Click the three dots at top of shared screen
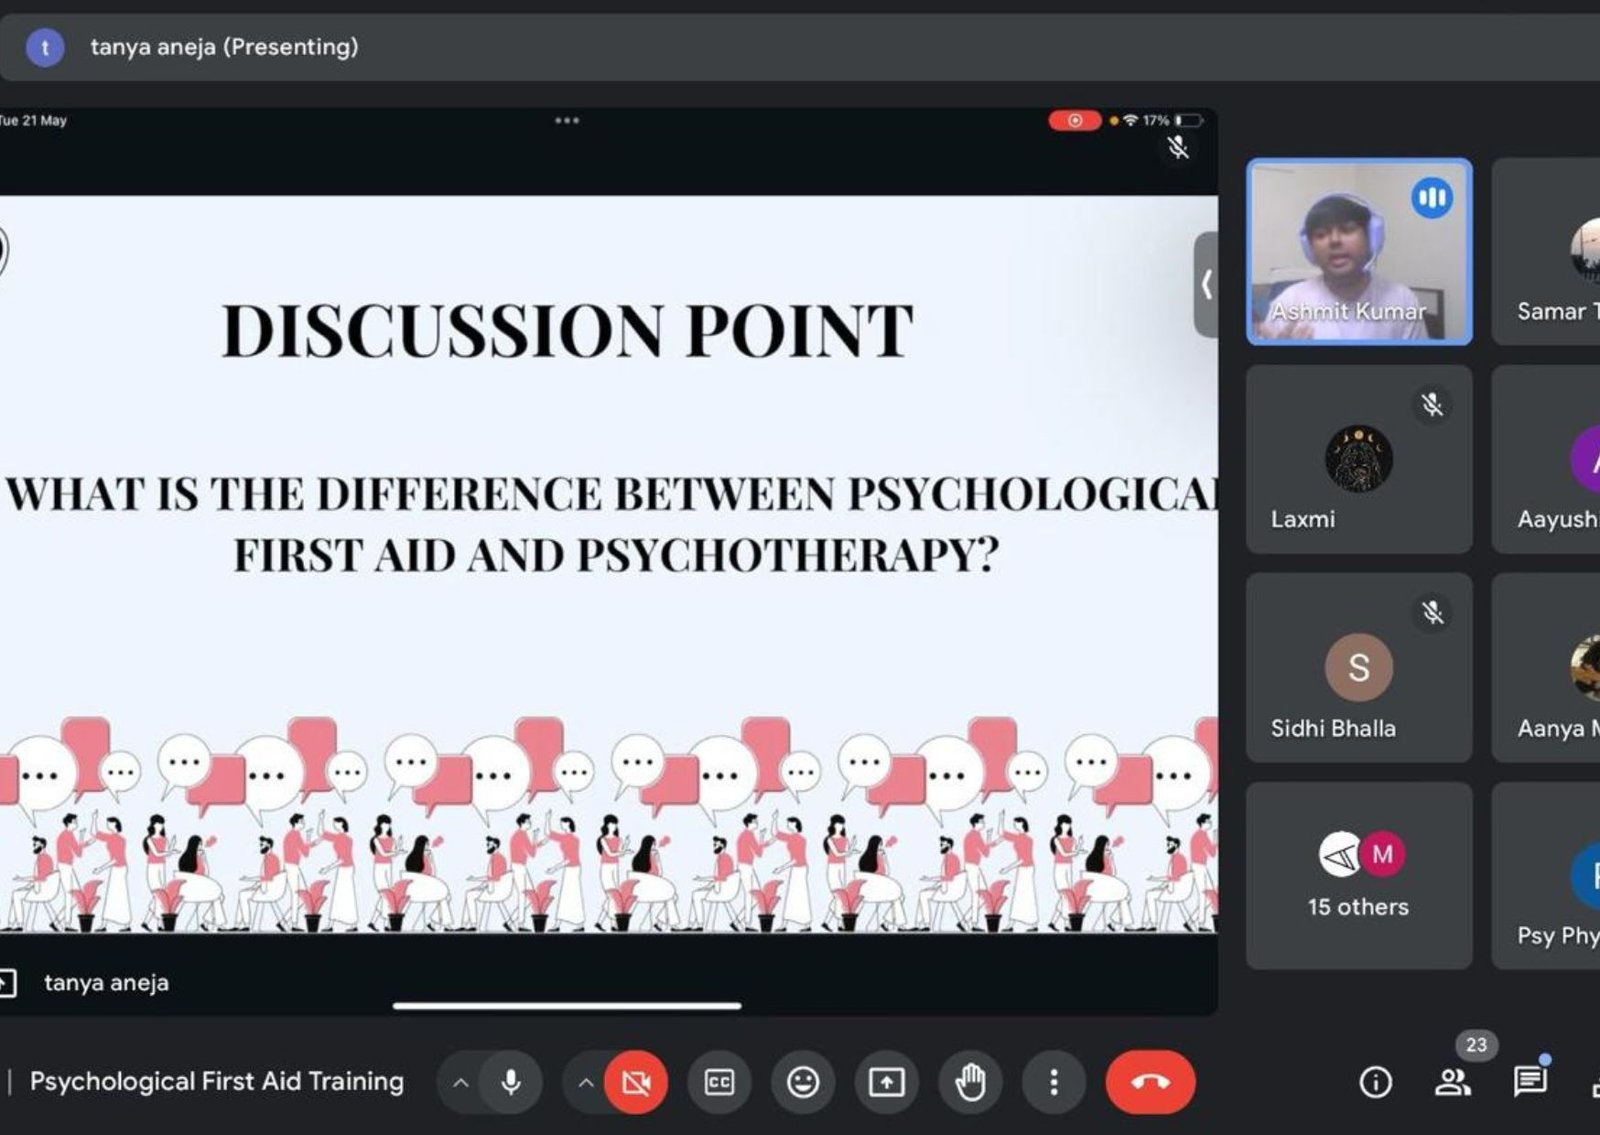Viewport: 1600px width, 1135px height. (567, 121)
